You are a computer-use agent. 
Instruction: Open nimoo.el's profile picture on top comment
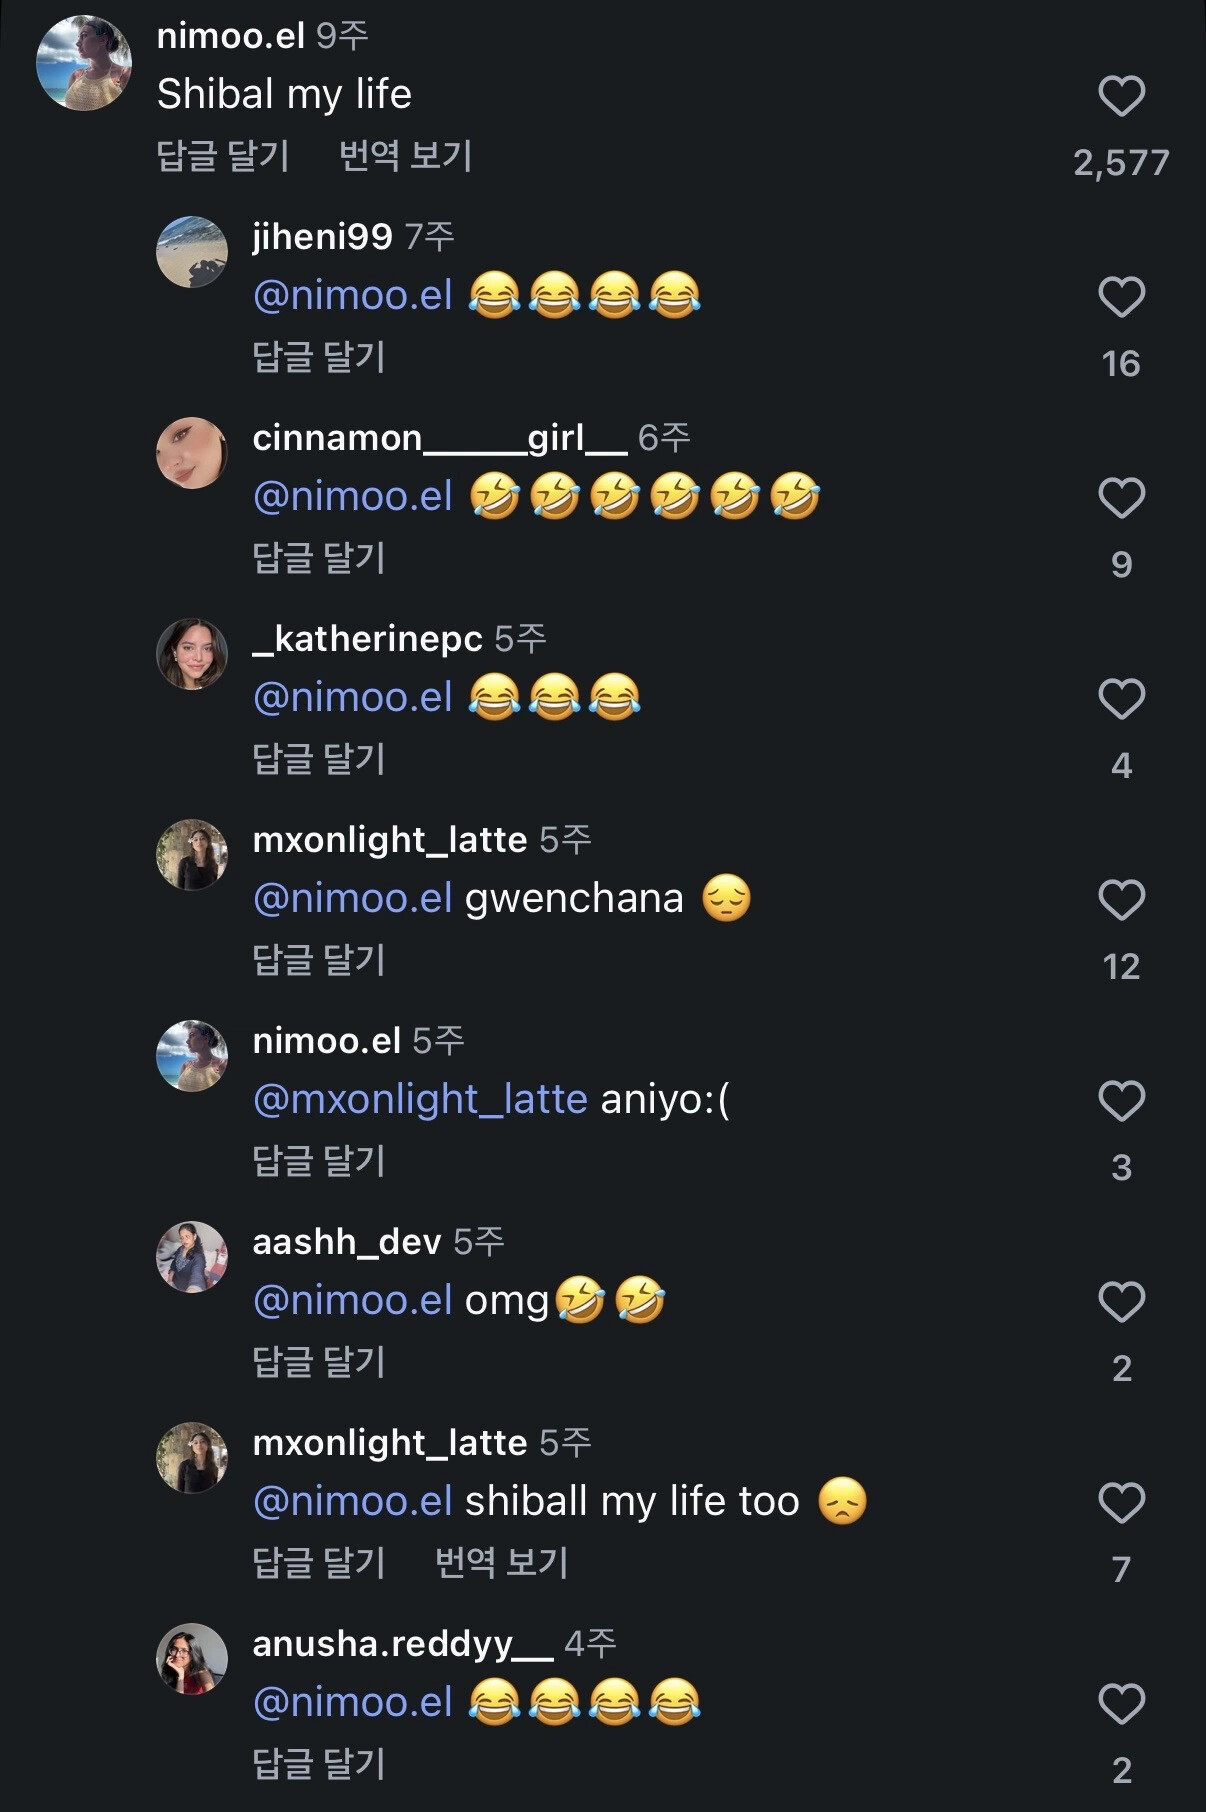point(84,63)
